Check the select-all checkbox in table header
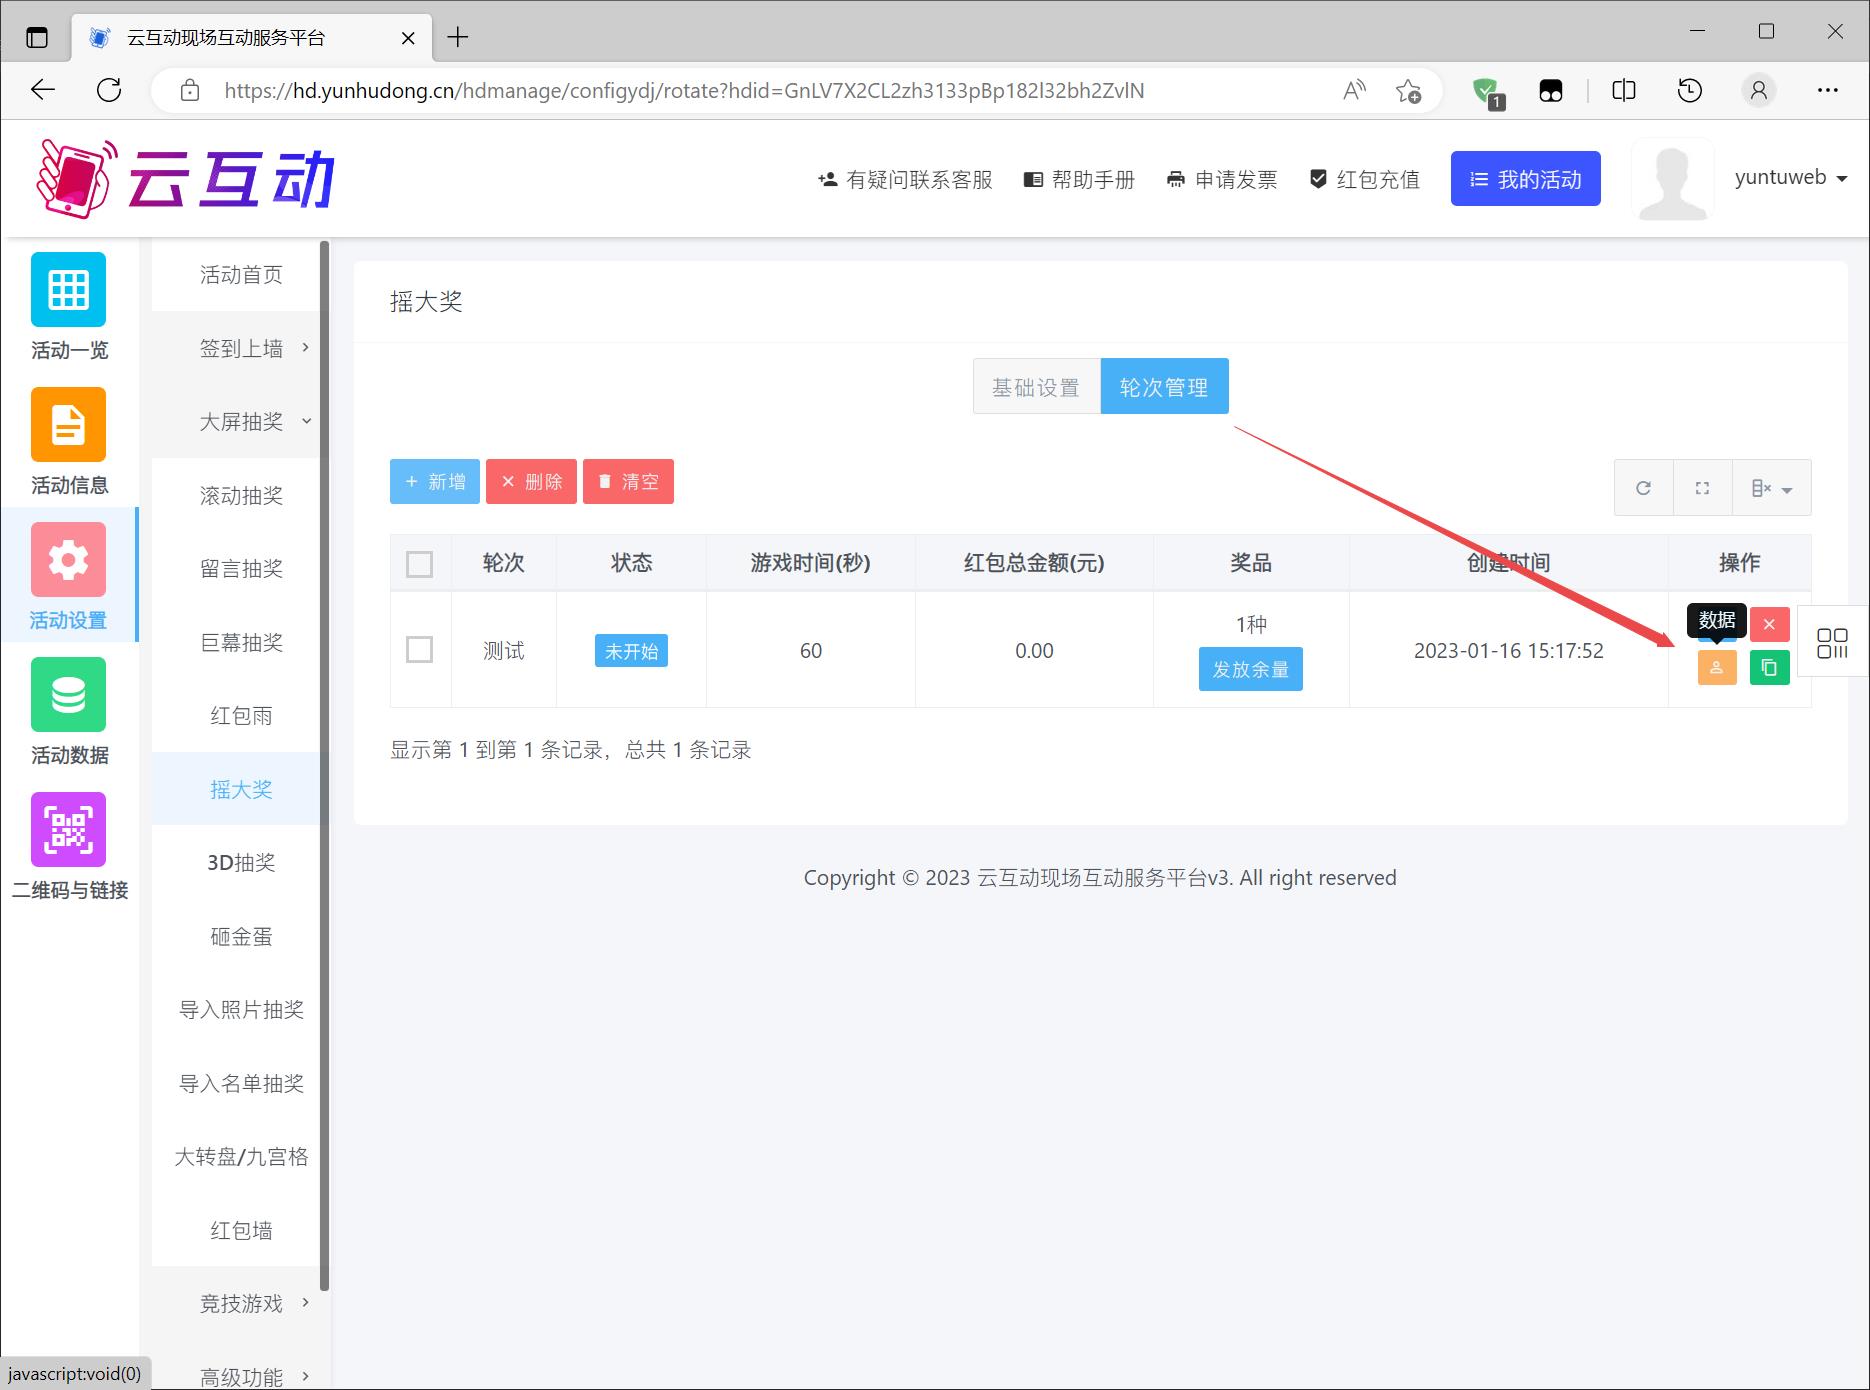 pyautogui.click(x=420, y=564)
